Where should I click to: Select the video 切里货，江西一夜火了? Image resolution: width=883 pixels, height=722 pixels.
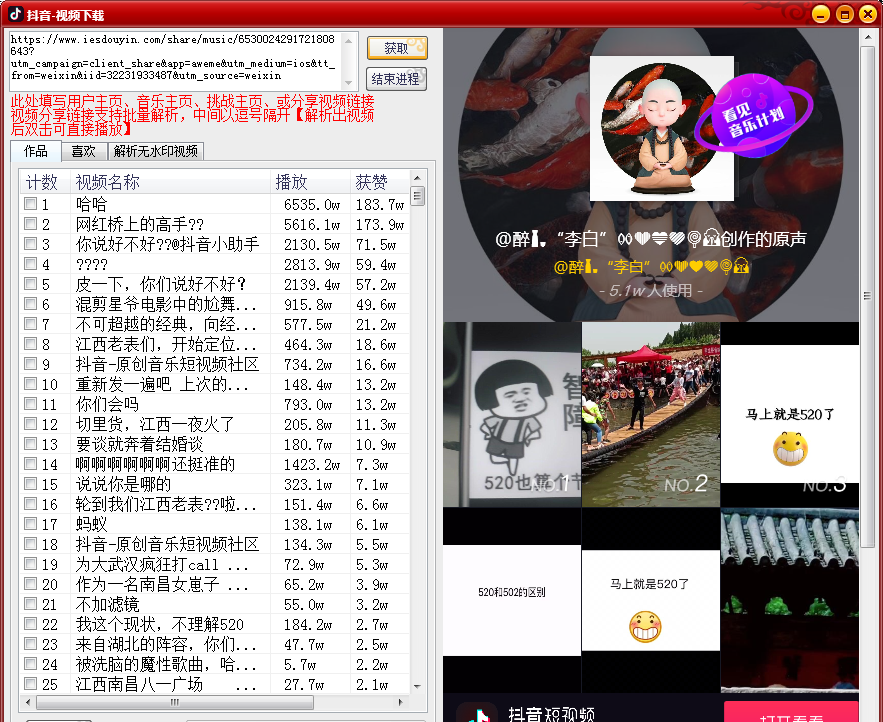click(x=155, y=424)
